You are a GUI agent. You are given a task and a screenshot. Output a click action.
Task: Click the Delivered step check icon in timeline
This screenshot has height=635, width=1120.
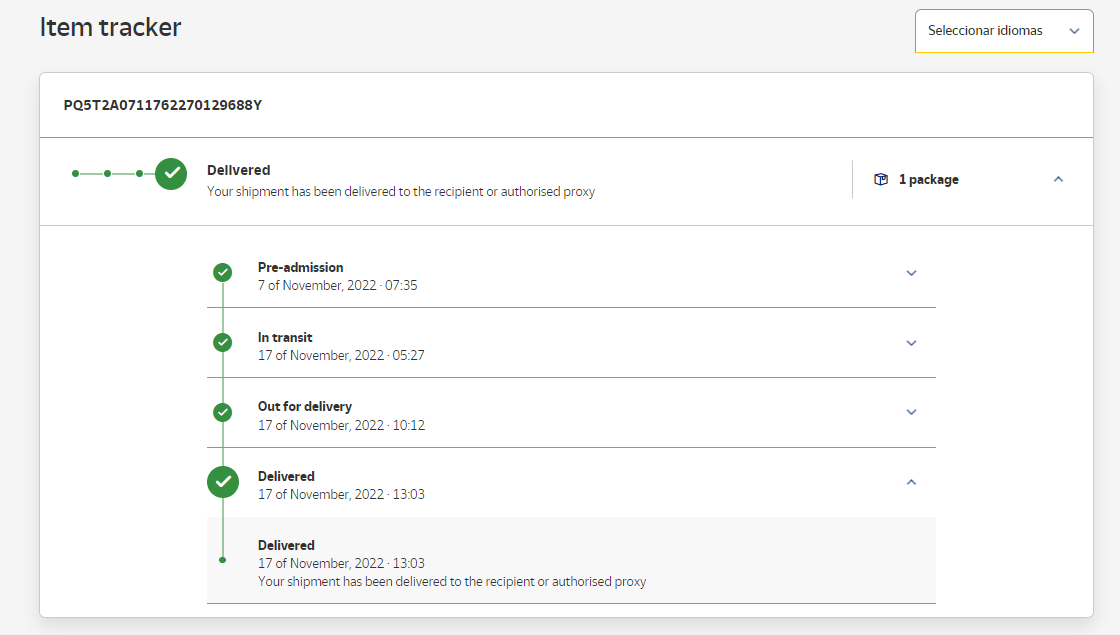223,482
